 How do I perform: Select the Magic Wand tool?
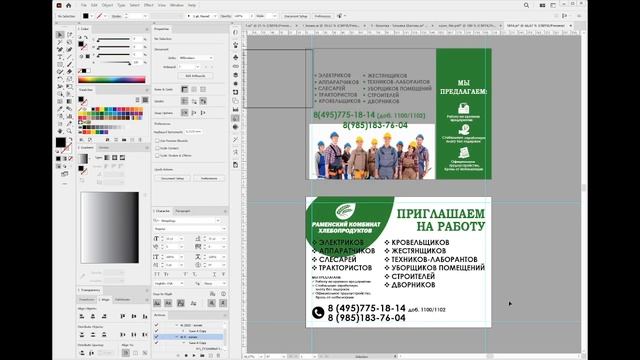60,42
